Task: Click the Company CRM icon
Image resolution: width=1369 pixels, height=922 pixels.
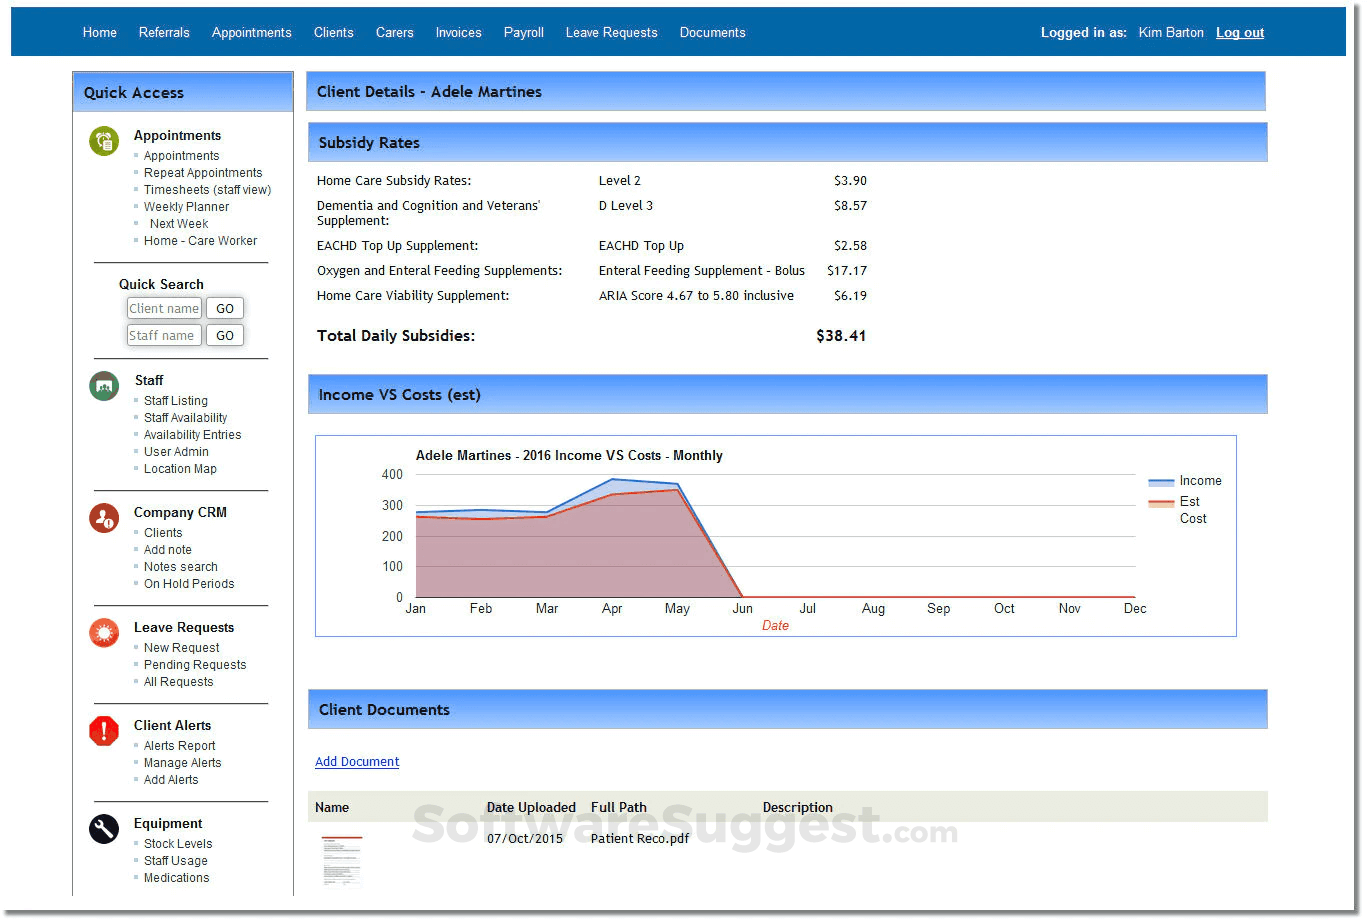Action: coord(104,518)
